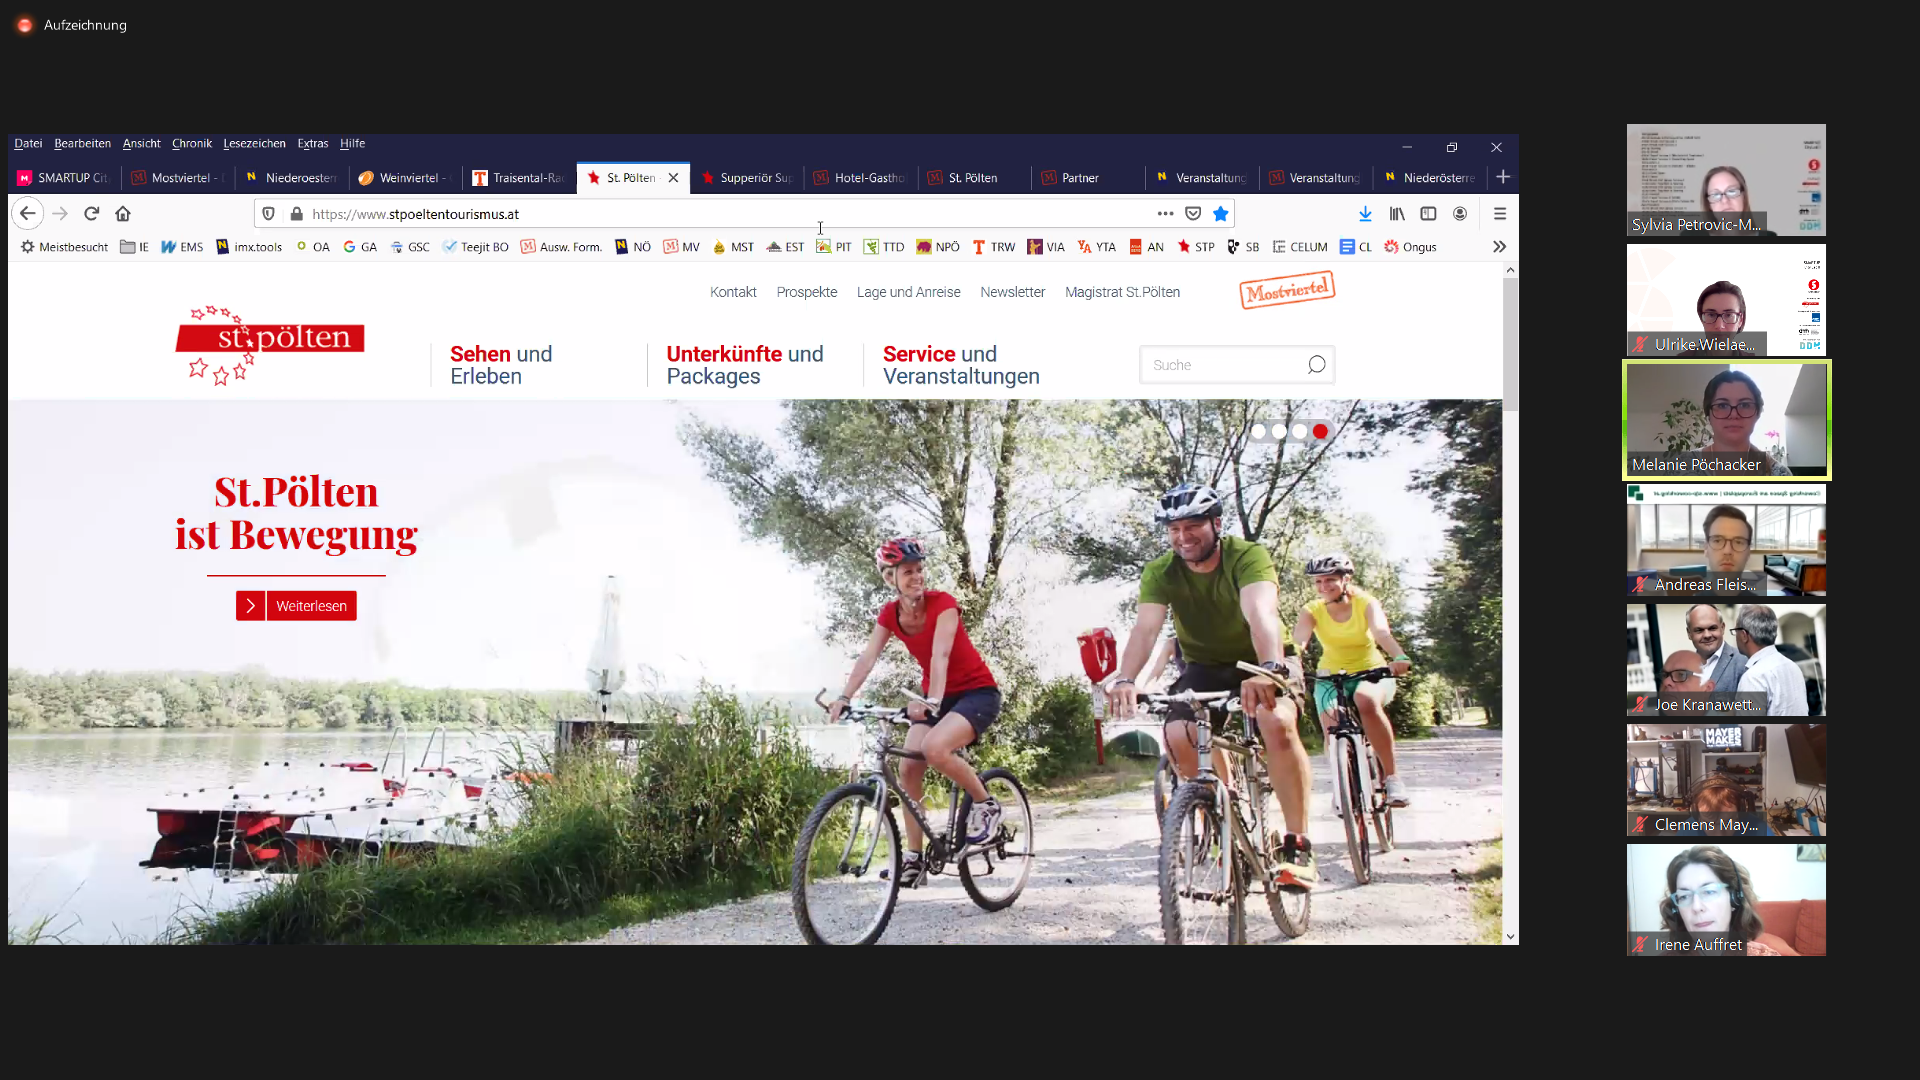The width and height of the screenshot is (1920, 1080).
Task: Open the Newsletter link
Action: [1012, 292]
